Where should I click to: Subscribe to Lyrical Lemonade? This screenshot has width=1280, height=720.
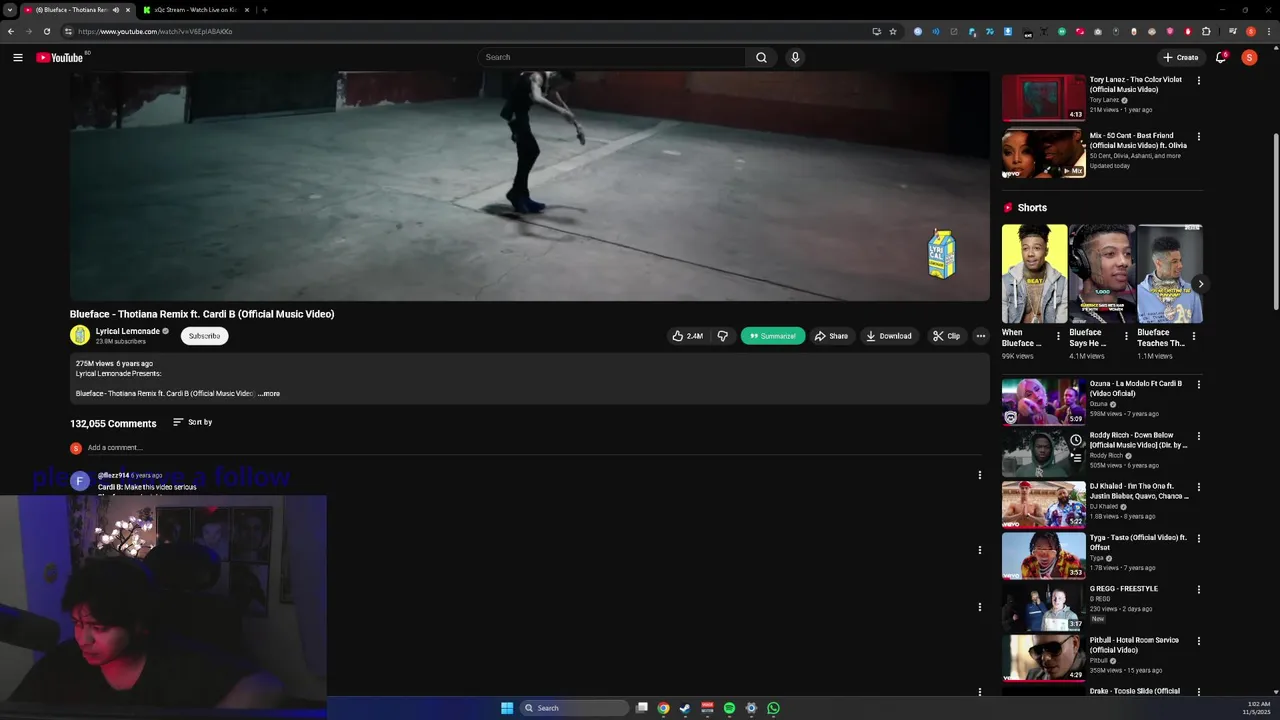point(204,336)
